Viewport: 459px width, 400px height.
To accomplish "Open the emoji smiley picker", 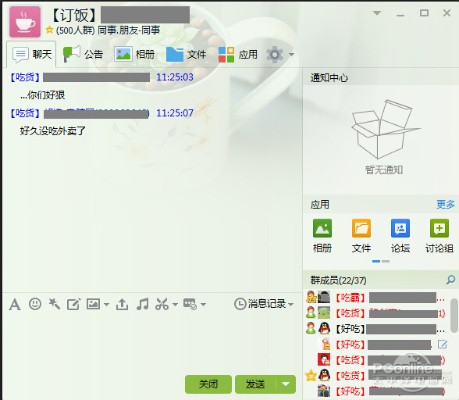I will coord(35,304).
